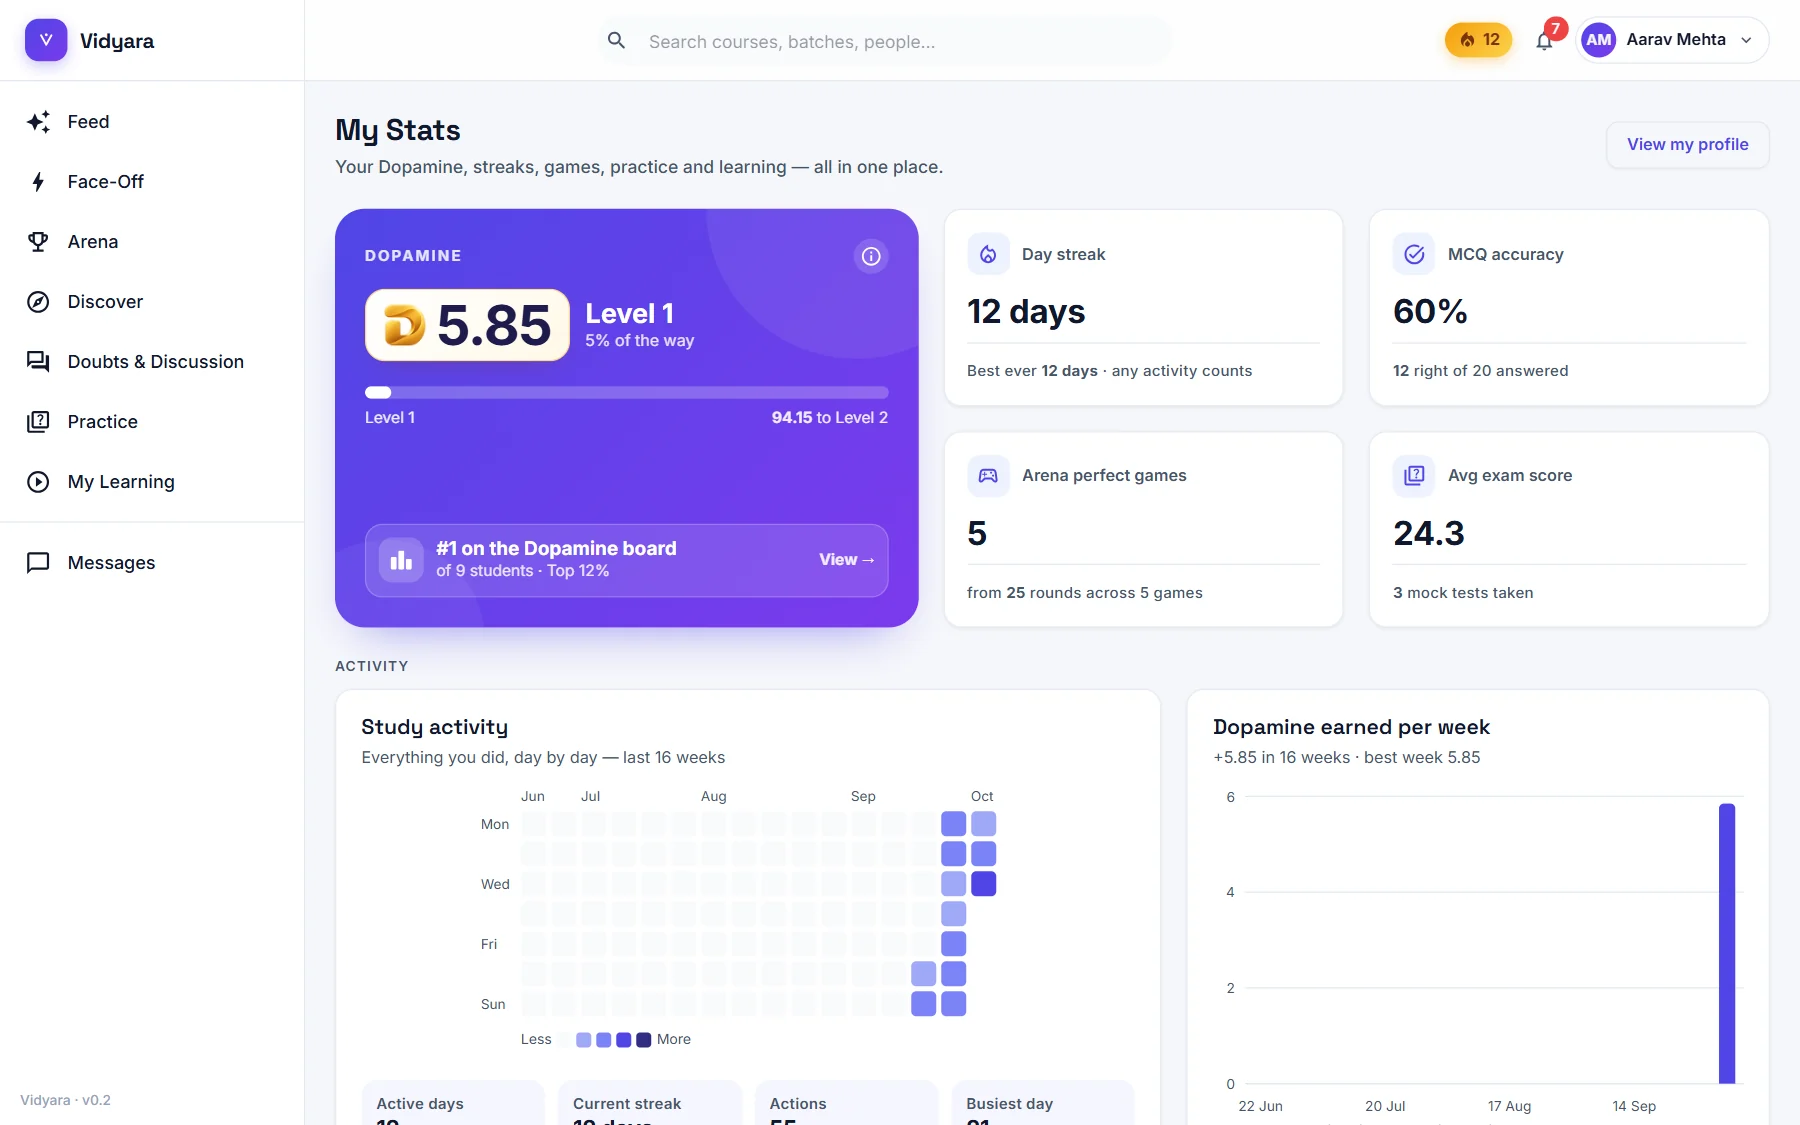Click the Face-Off lightning icon
This screenshot has width=1800, height=1125.
point(38,182)
